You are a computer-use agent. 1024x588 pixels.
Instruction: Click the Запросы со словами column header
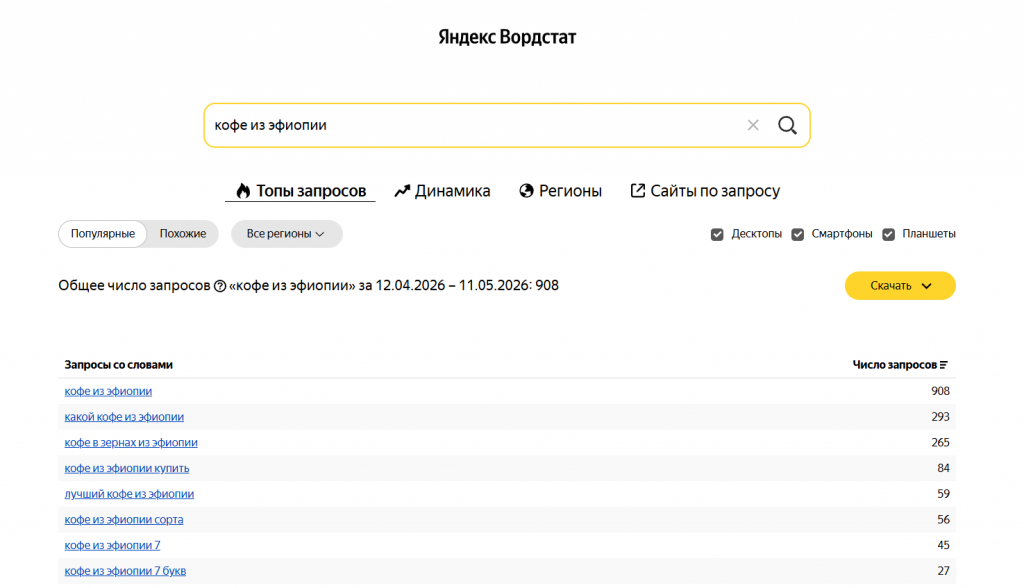pyautogui.click(x=118, y=365)
